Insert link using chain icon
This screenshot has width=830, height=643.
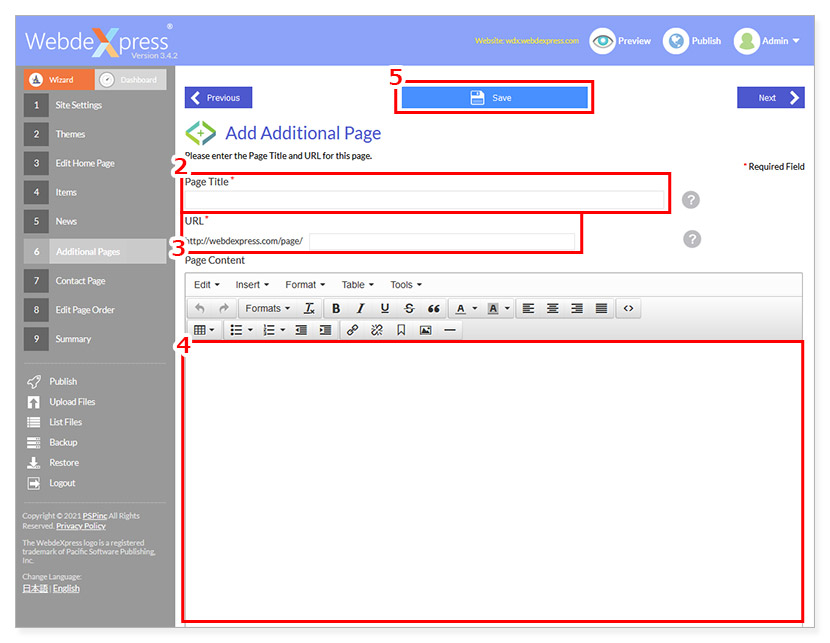353,330
